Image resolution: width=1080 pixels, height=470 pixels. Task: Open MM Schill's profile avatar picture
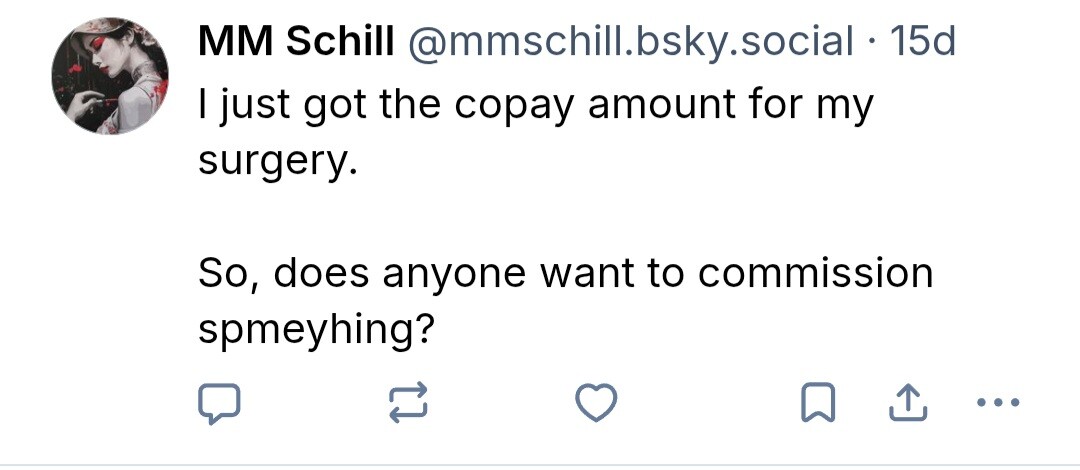[110, 78]
